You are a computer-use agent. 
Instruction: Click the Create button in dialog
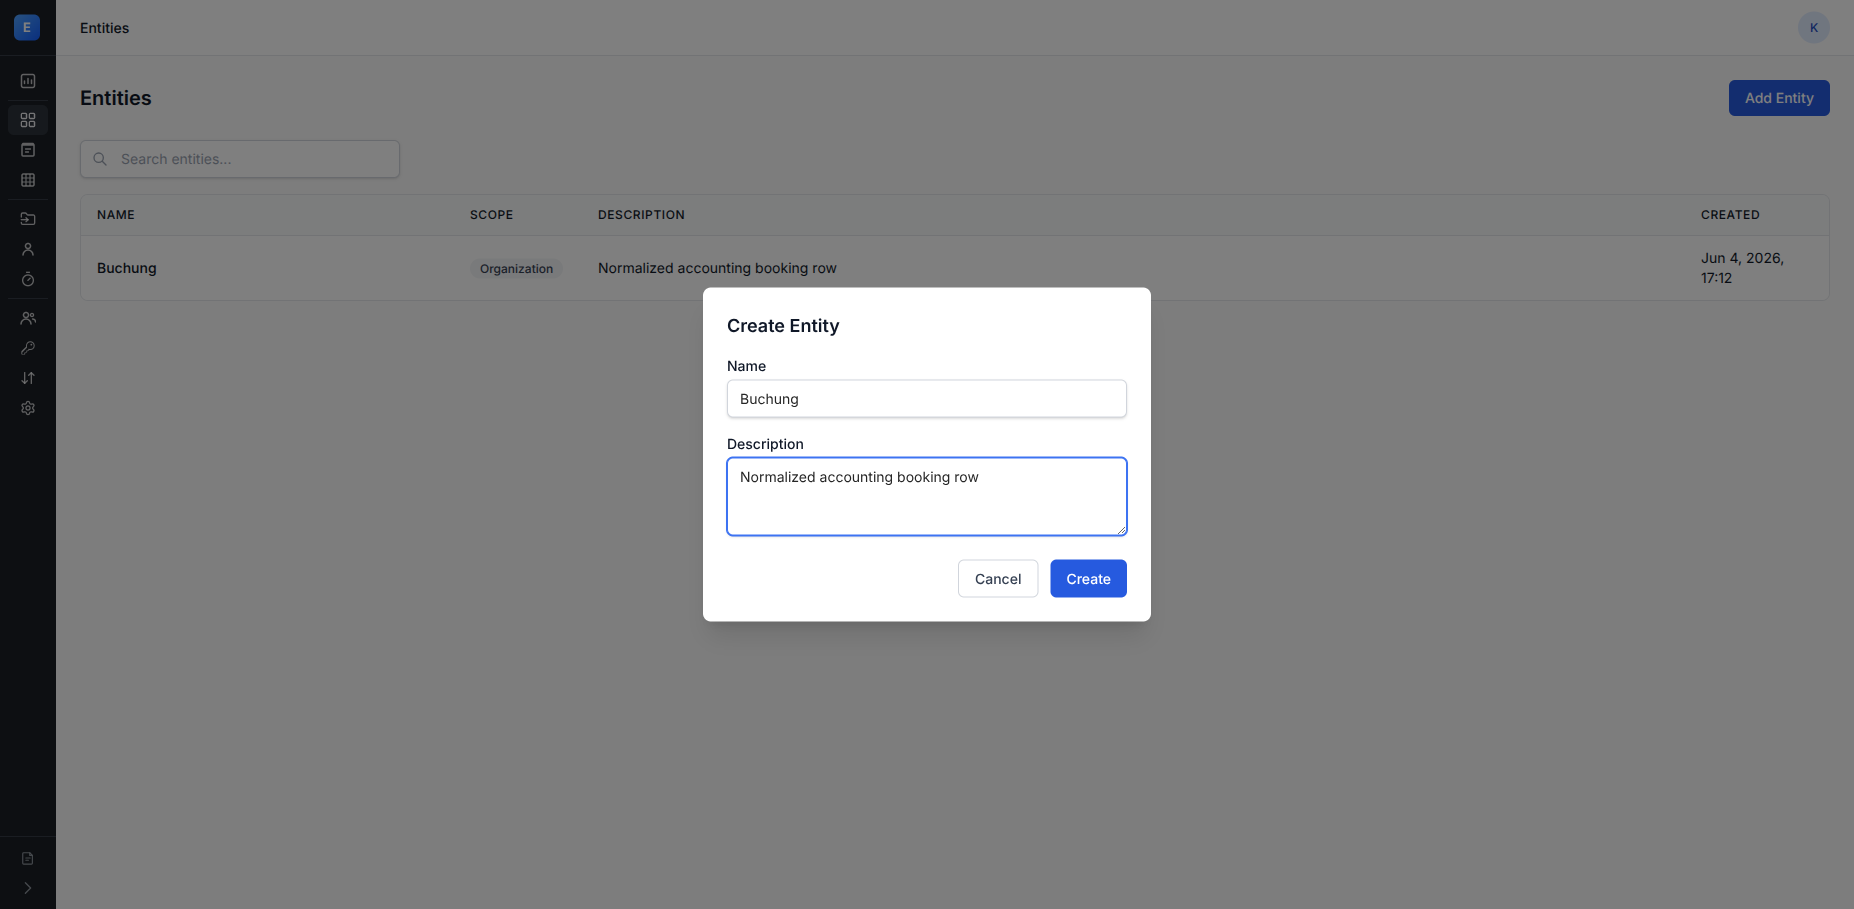(x=1088, y=579)
